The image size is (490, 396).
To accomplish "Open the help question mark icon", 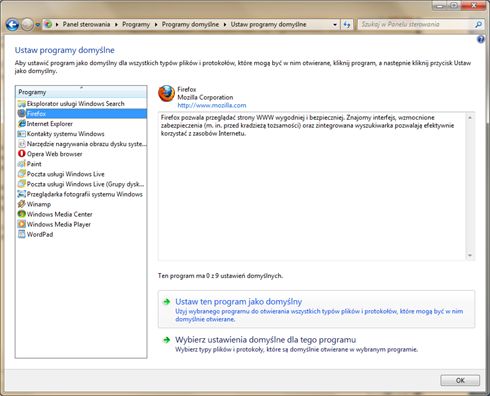I will point(480,39).
